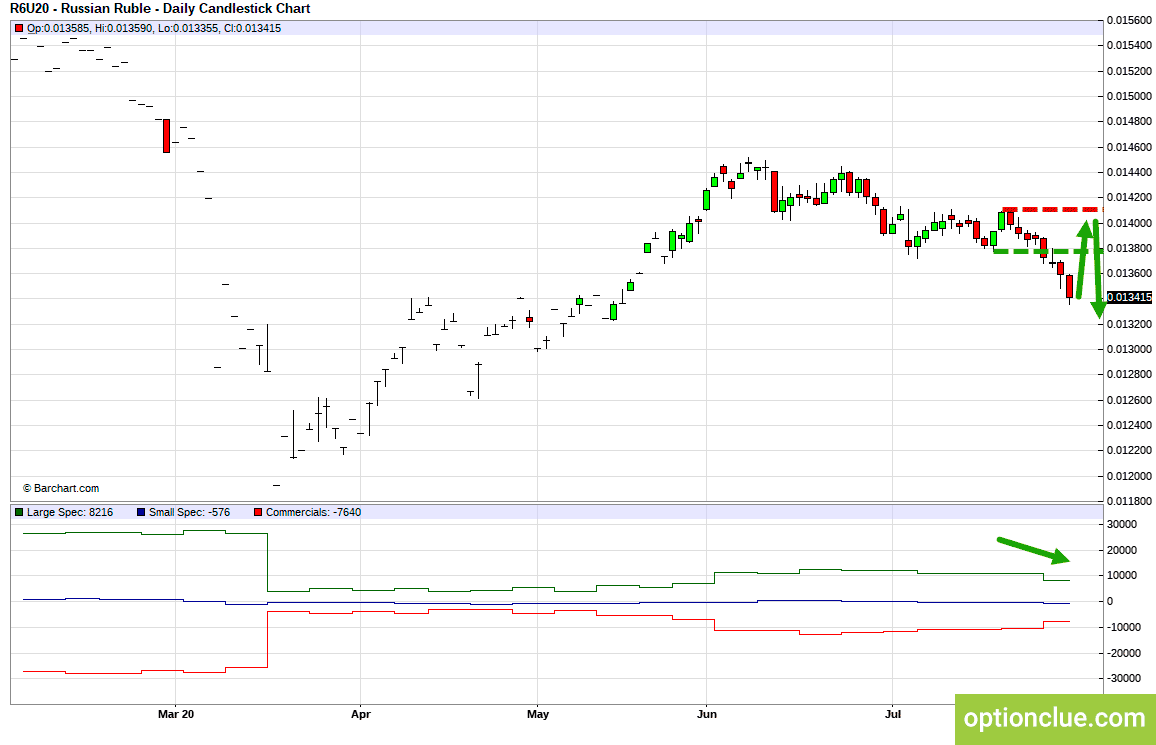Screen dimensions: 1156x745
Task: Click the blue Small Spec legend square
Action: [141, 512]
